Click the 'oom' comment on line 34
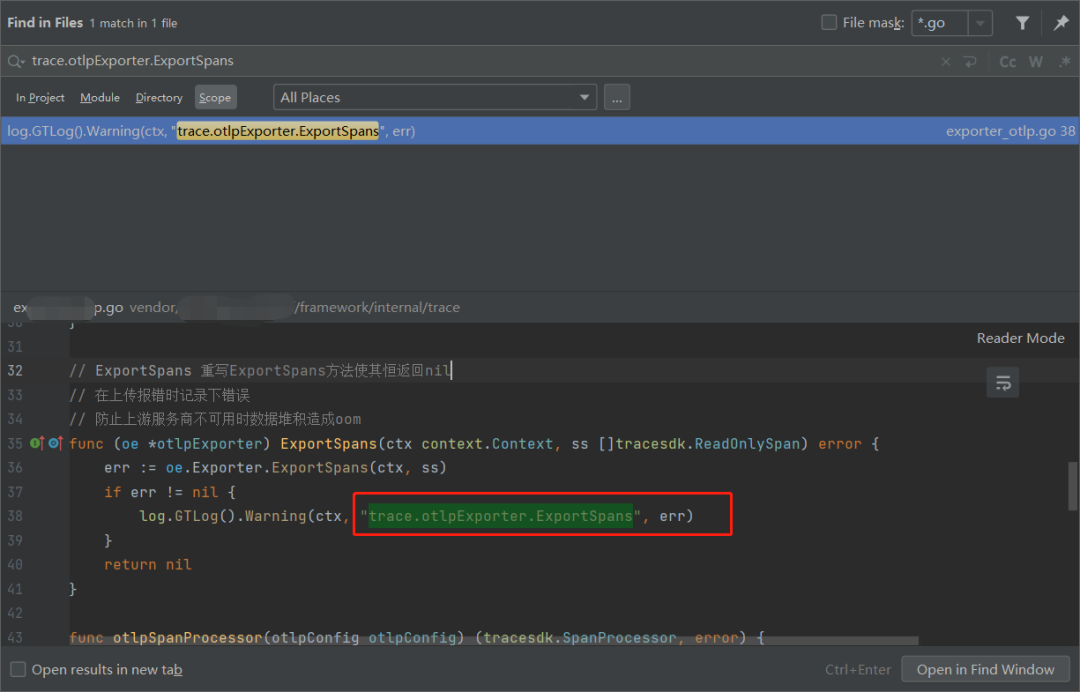This screenshot has width=1080, height=692. 348,419
